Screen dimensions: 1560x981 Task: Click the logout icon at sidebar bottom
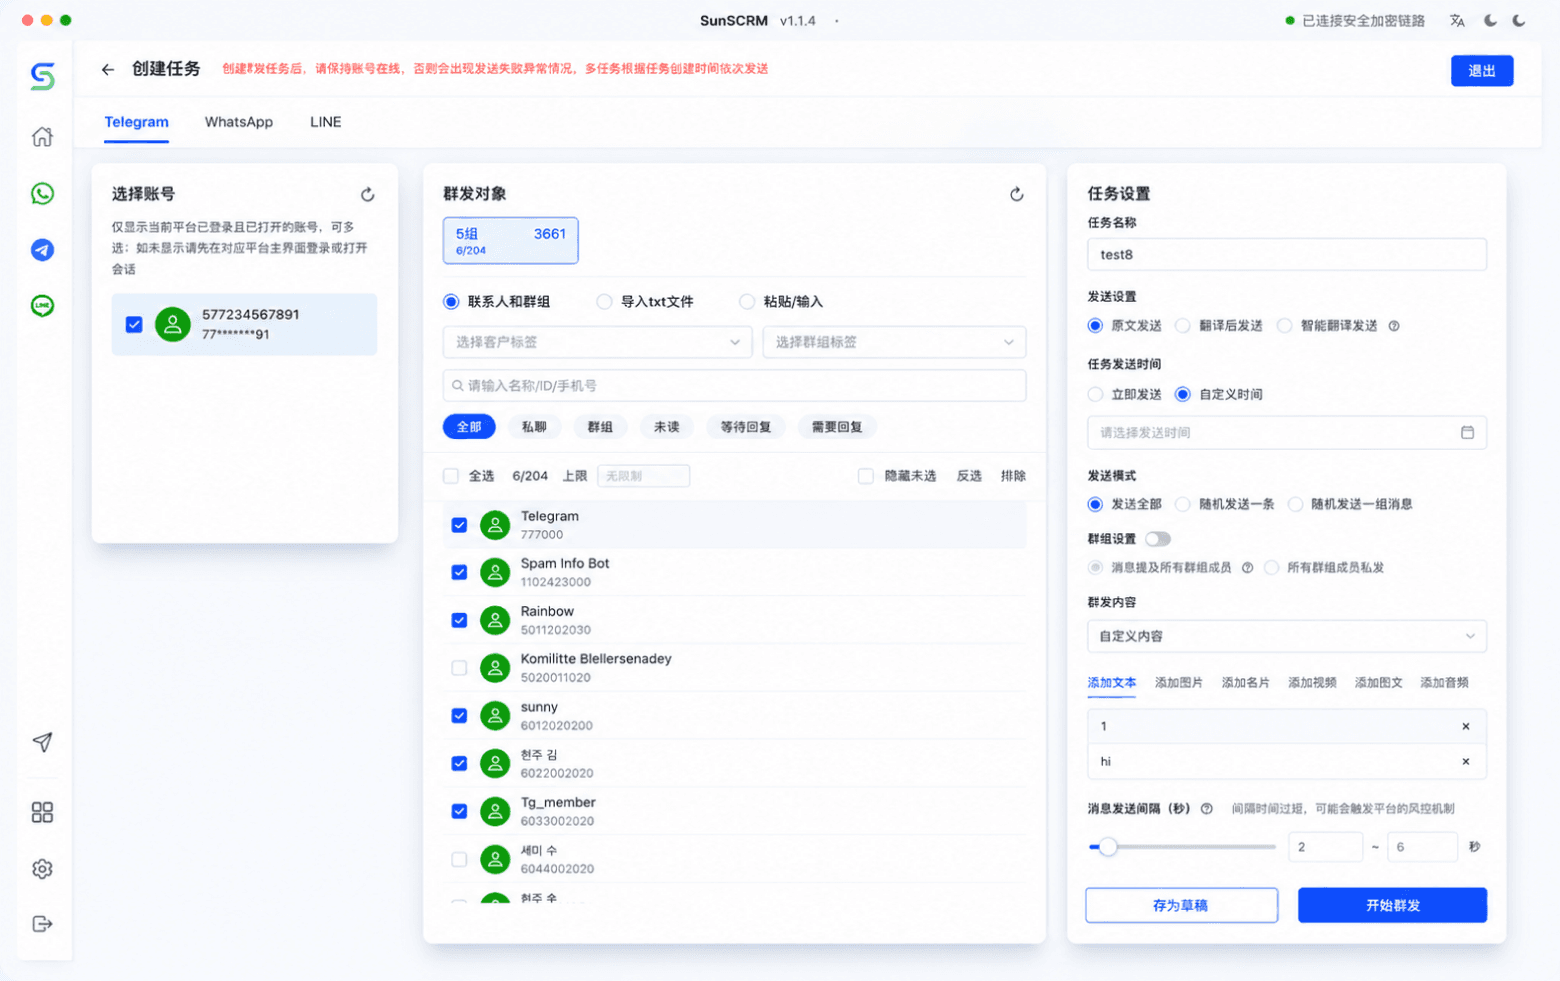pyautogui.click(x=42, y=924)
